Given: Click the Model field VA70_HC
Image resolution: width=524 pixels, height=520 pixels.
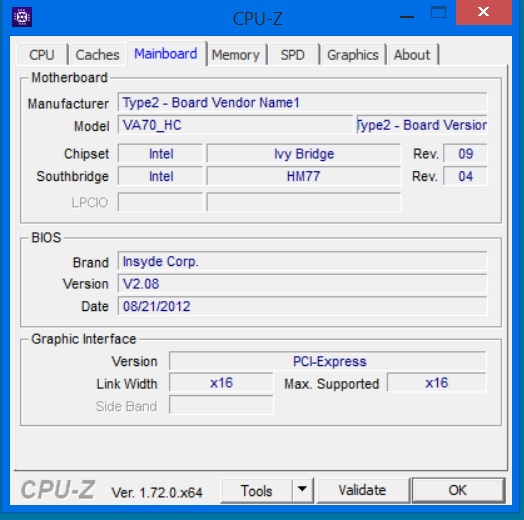Looking at the screenshot, I should tap(235, 125).
